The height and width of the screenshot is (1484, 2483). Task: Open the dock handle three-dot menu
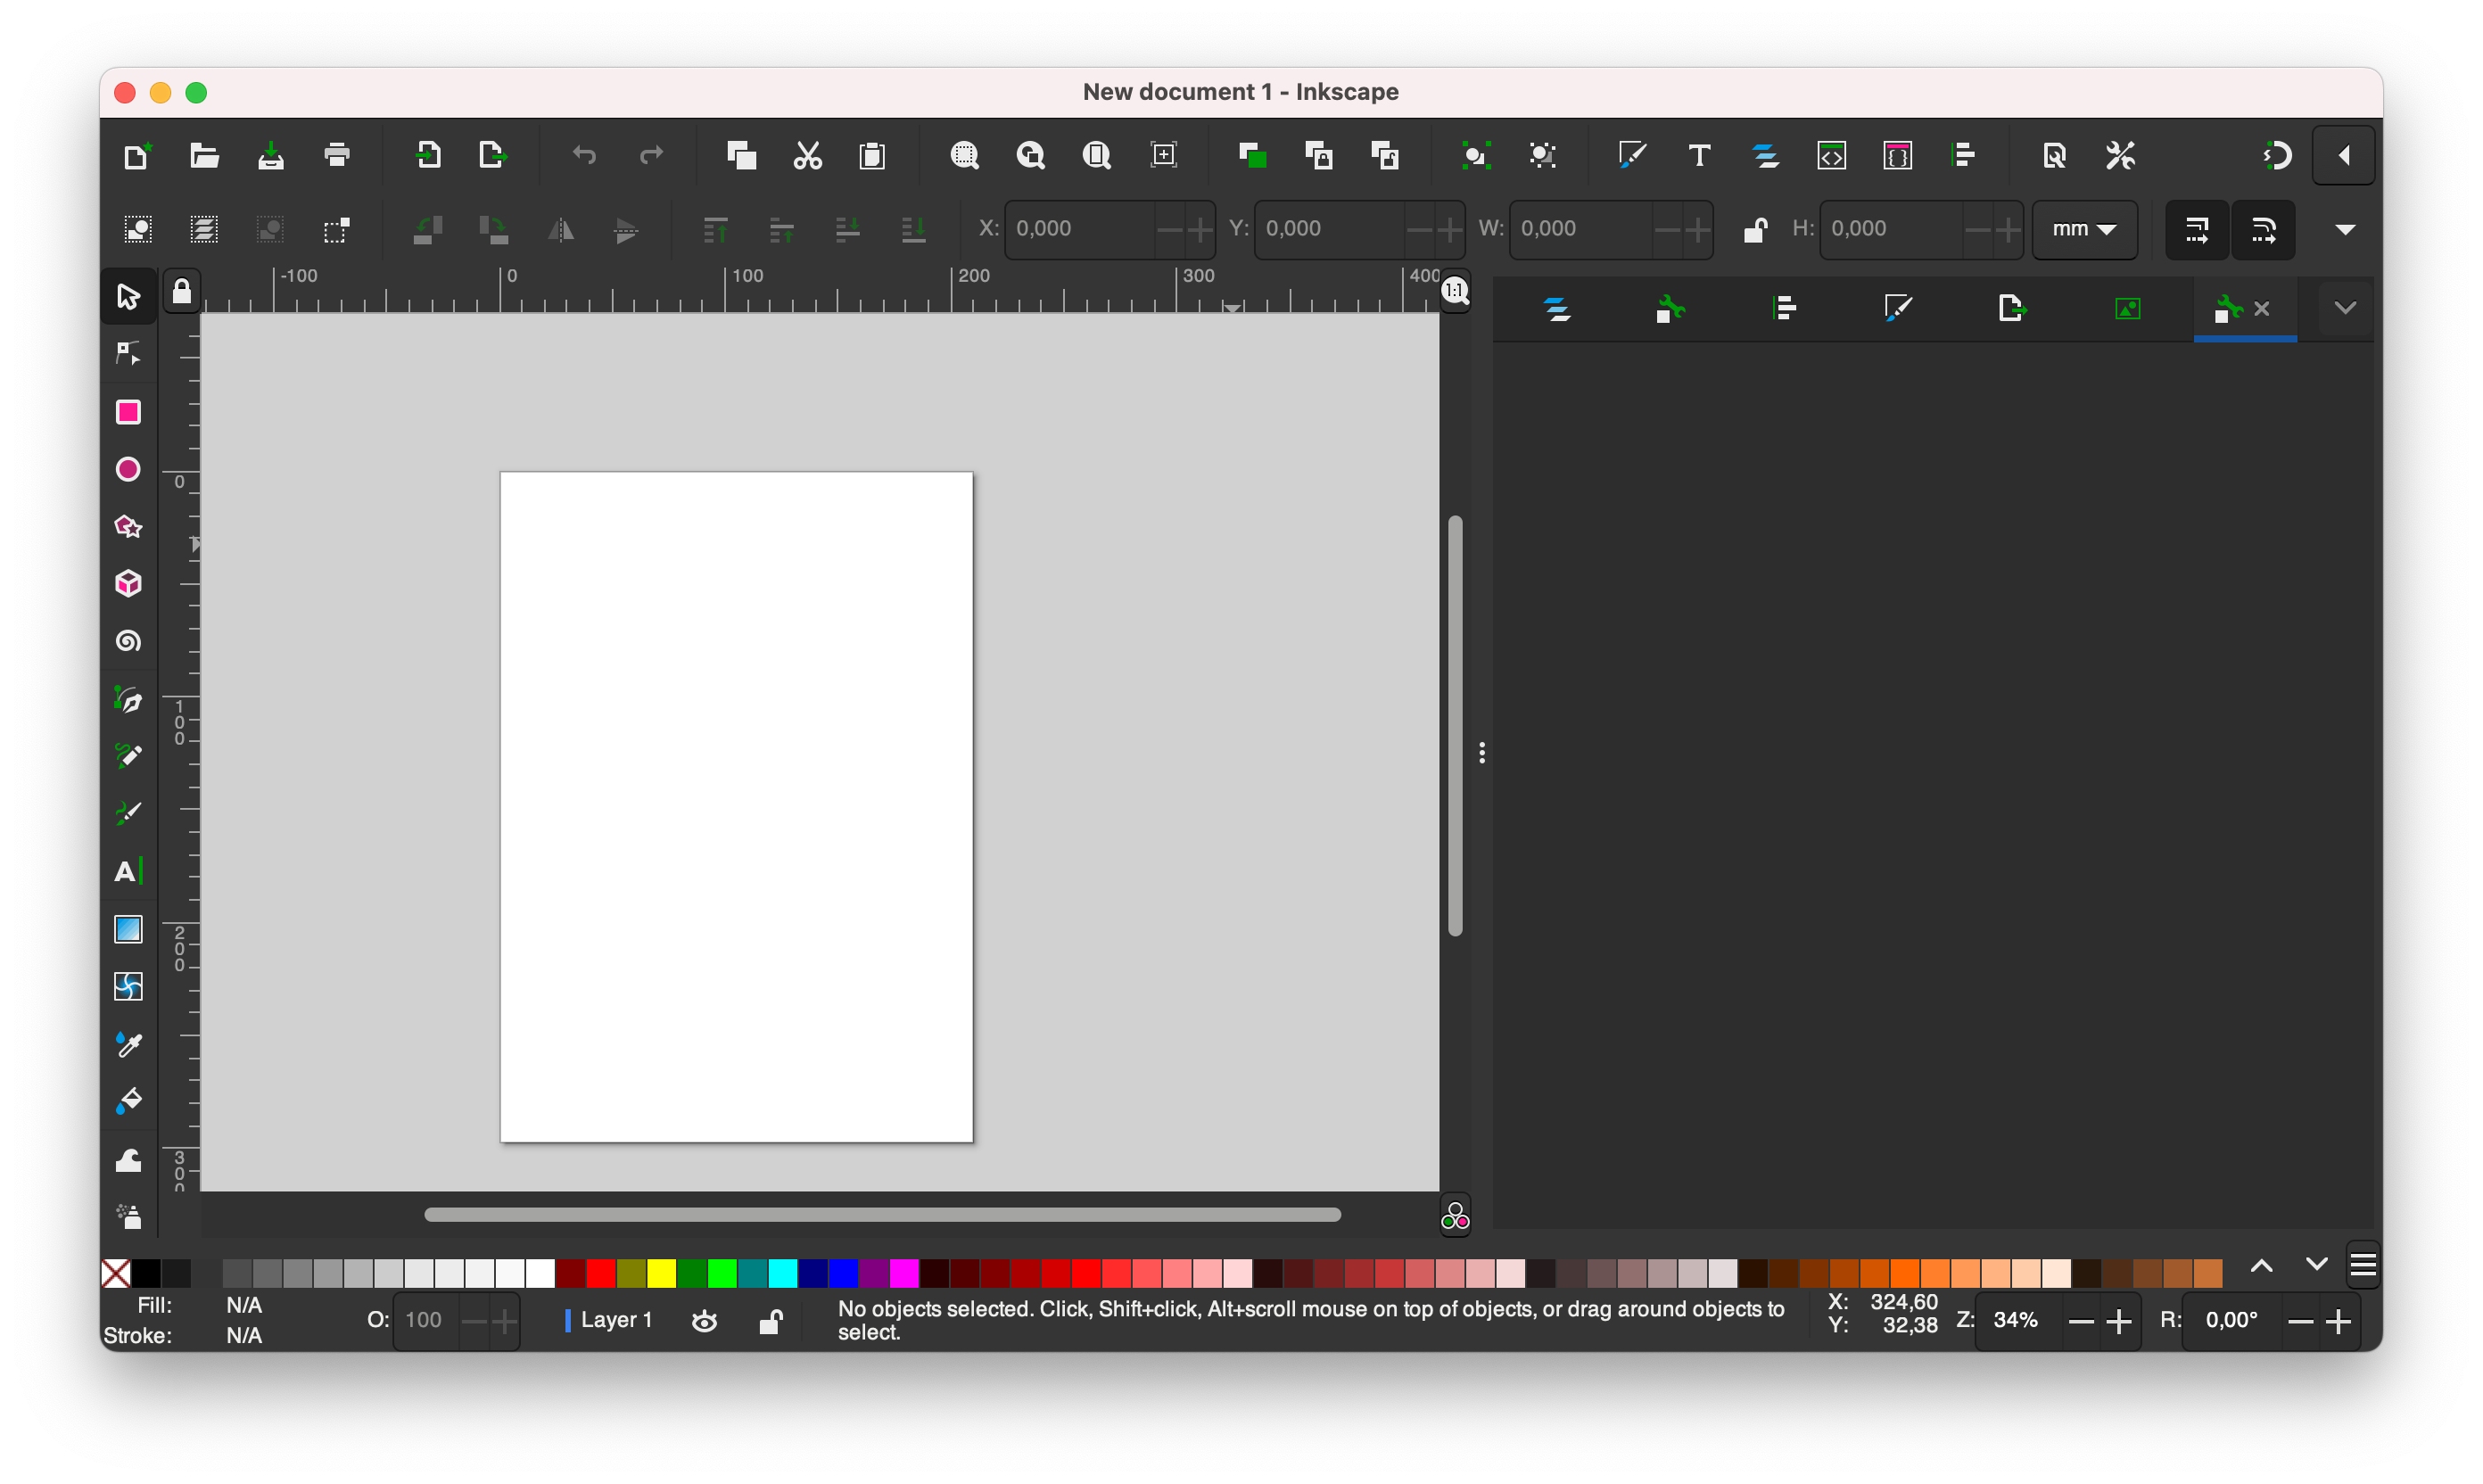pos(1482,752)
